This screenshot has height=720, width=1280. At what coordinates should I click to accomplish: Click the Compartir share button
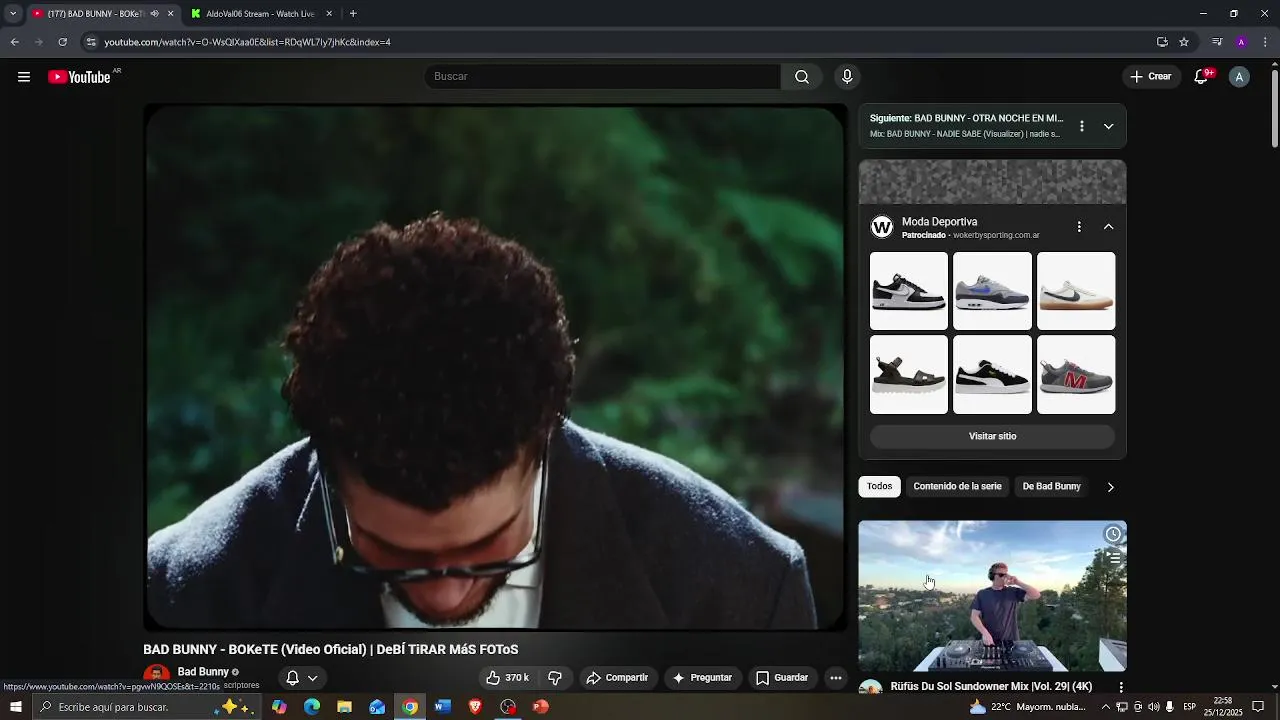pos(617,678)
